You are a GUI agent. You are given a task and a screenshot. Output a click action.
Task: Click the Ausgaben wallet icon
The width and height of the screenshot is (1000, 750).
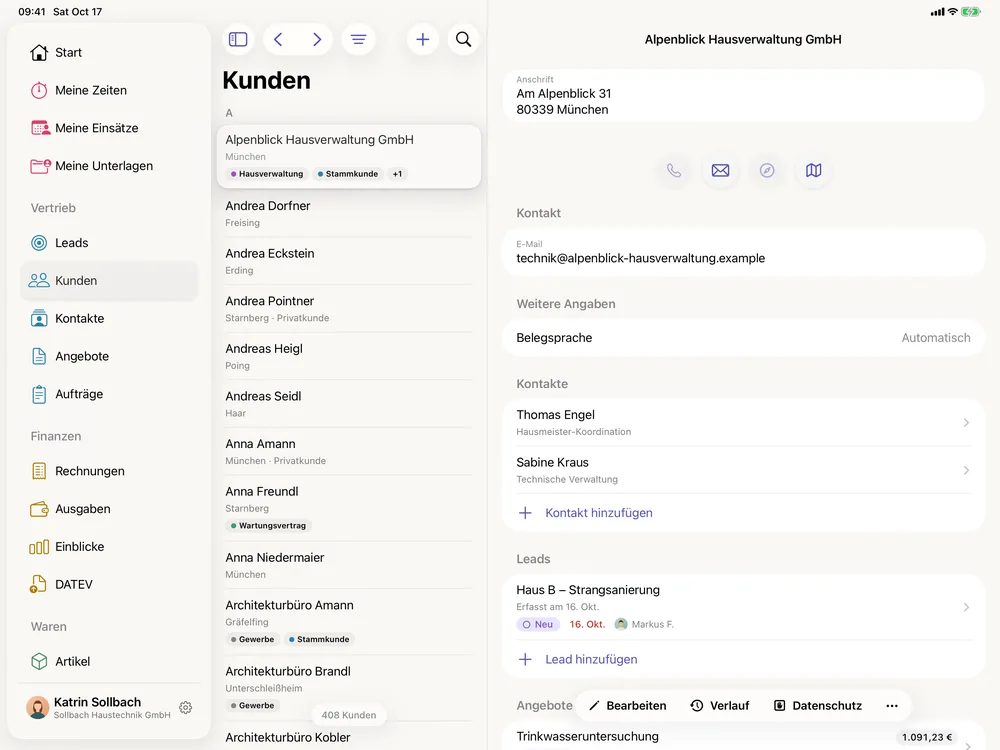point(39,509)
